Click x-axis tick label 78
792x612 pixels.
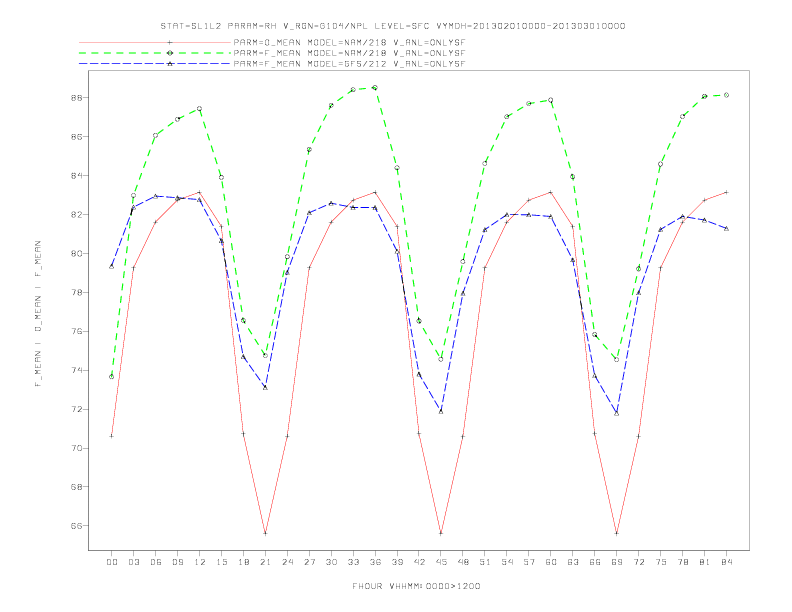[682, 562]
